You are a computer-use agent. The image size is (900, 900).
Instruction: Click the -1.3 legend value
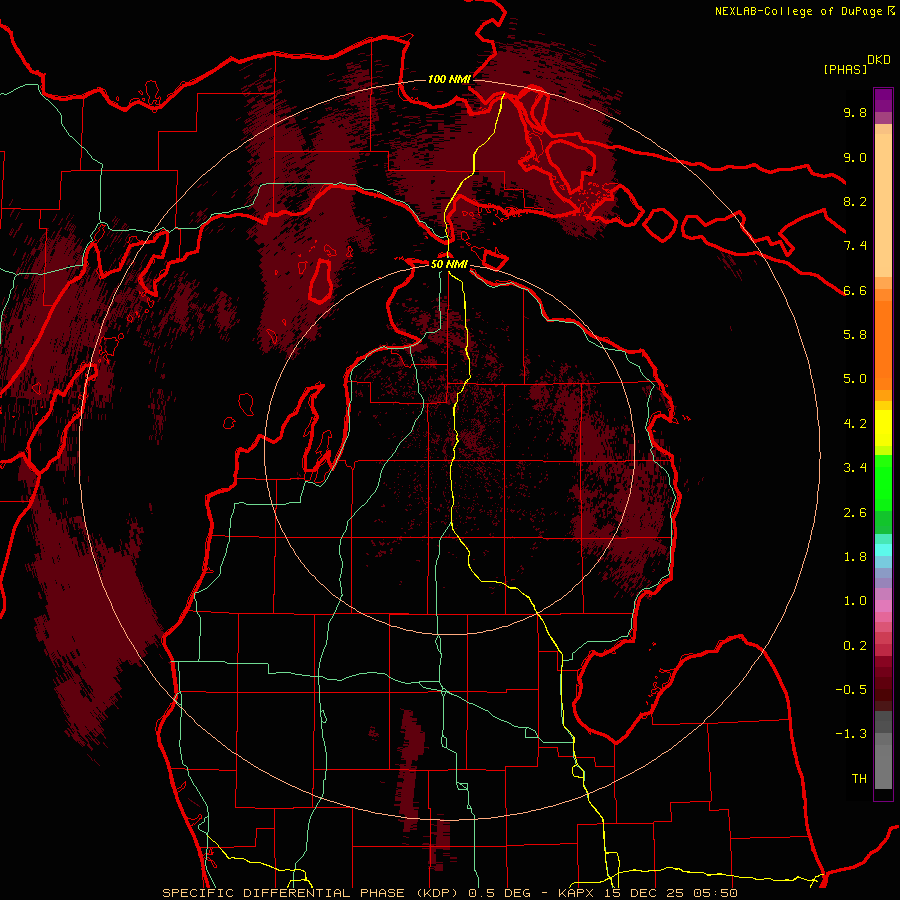point(851,734)
